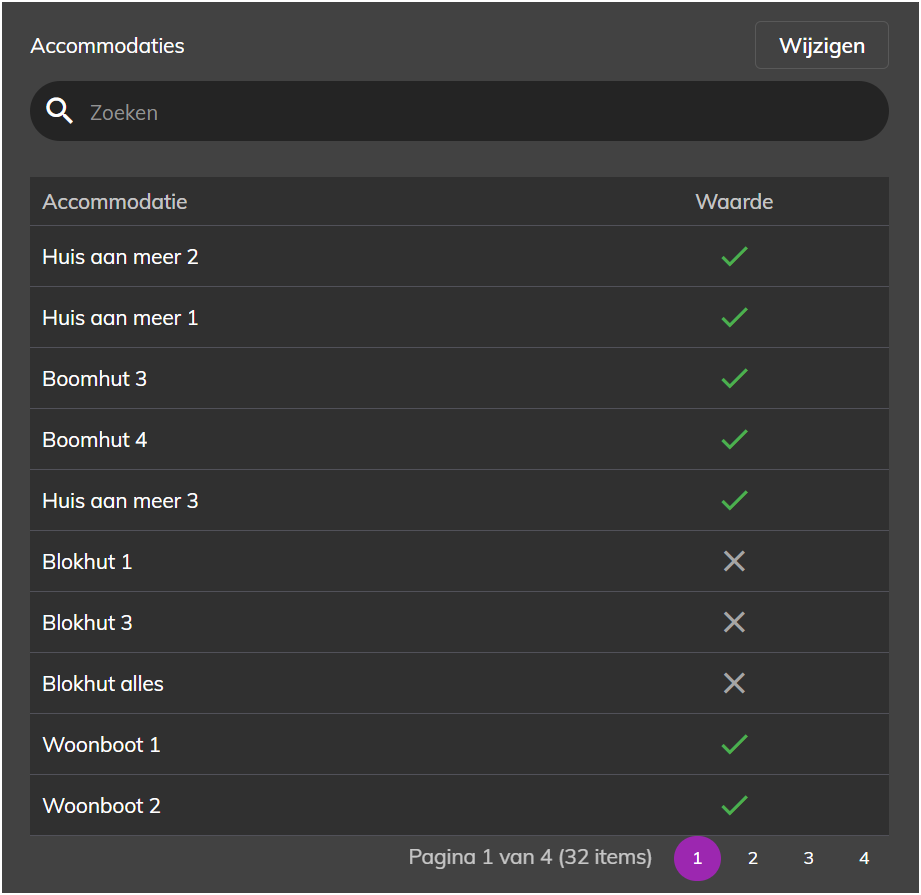Focus the Zoeken search field
Screen dimensions: 921x895
(x=459, y=111)
